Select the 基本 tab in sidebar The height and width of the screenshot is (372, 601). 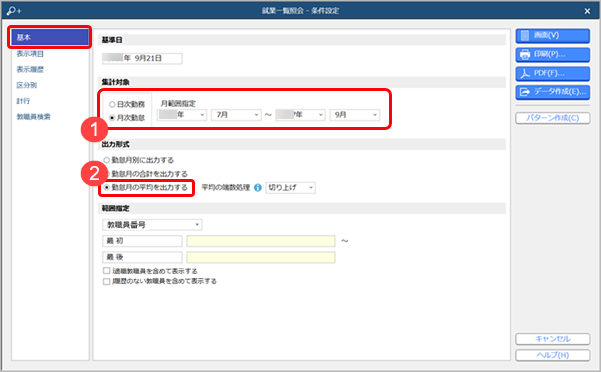coord(50,37)
